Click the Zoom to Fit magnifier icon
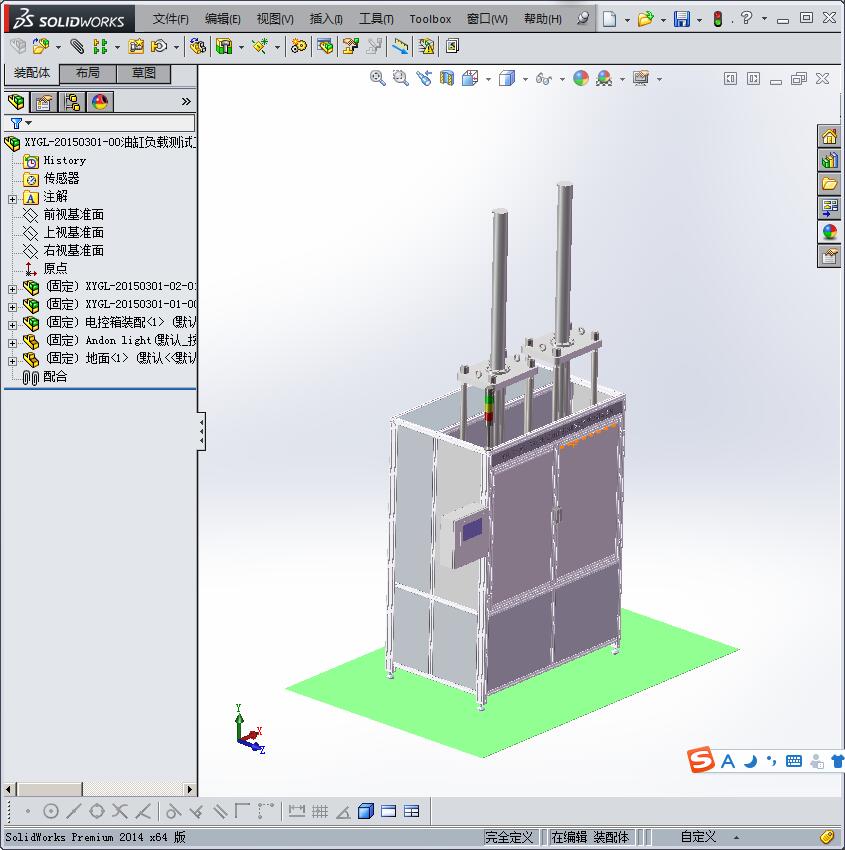Viewport: 845px width, 850px height. 378,78
